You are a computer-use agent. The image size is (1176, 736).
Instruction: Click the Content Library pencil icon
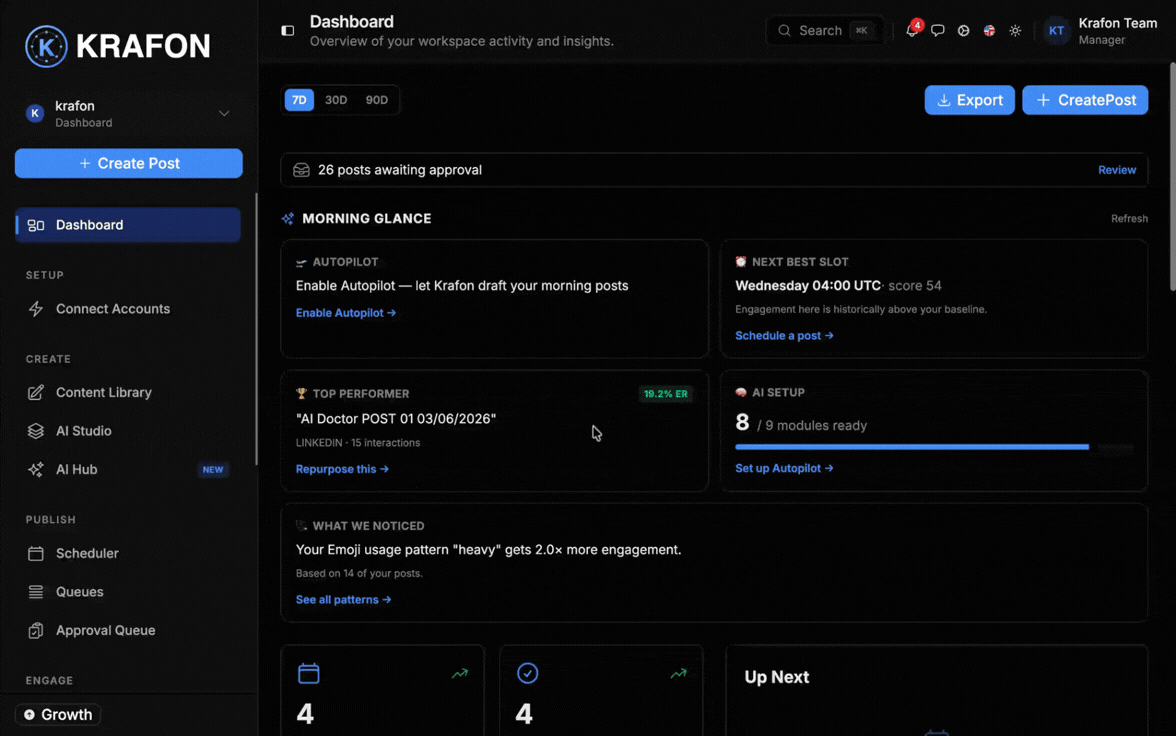(35, 392)
